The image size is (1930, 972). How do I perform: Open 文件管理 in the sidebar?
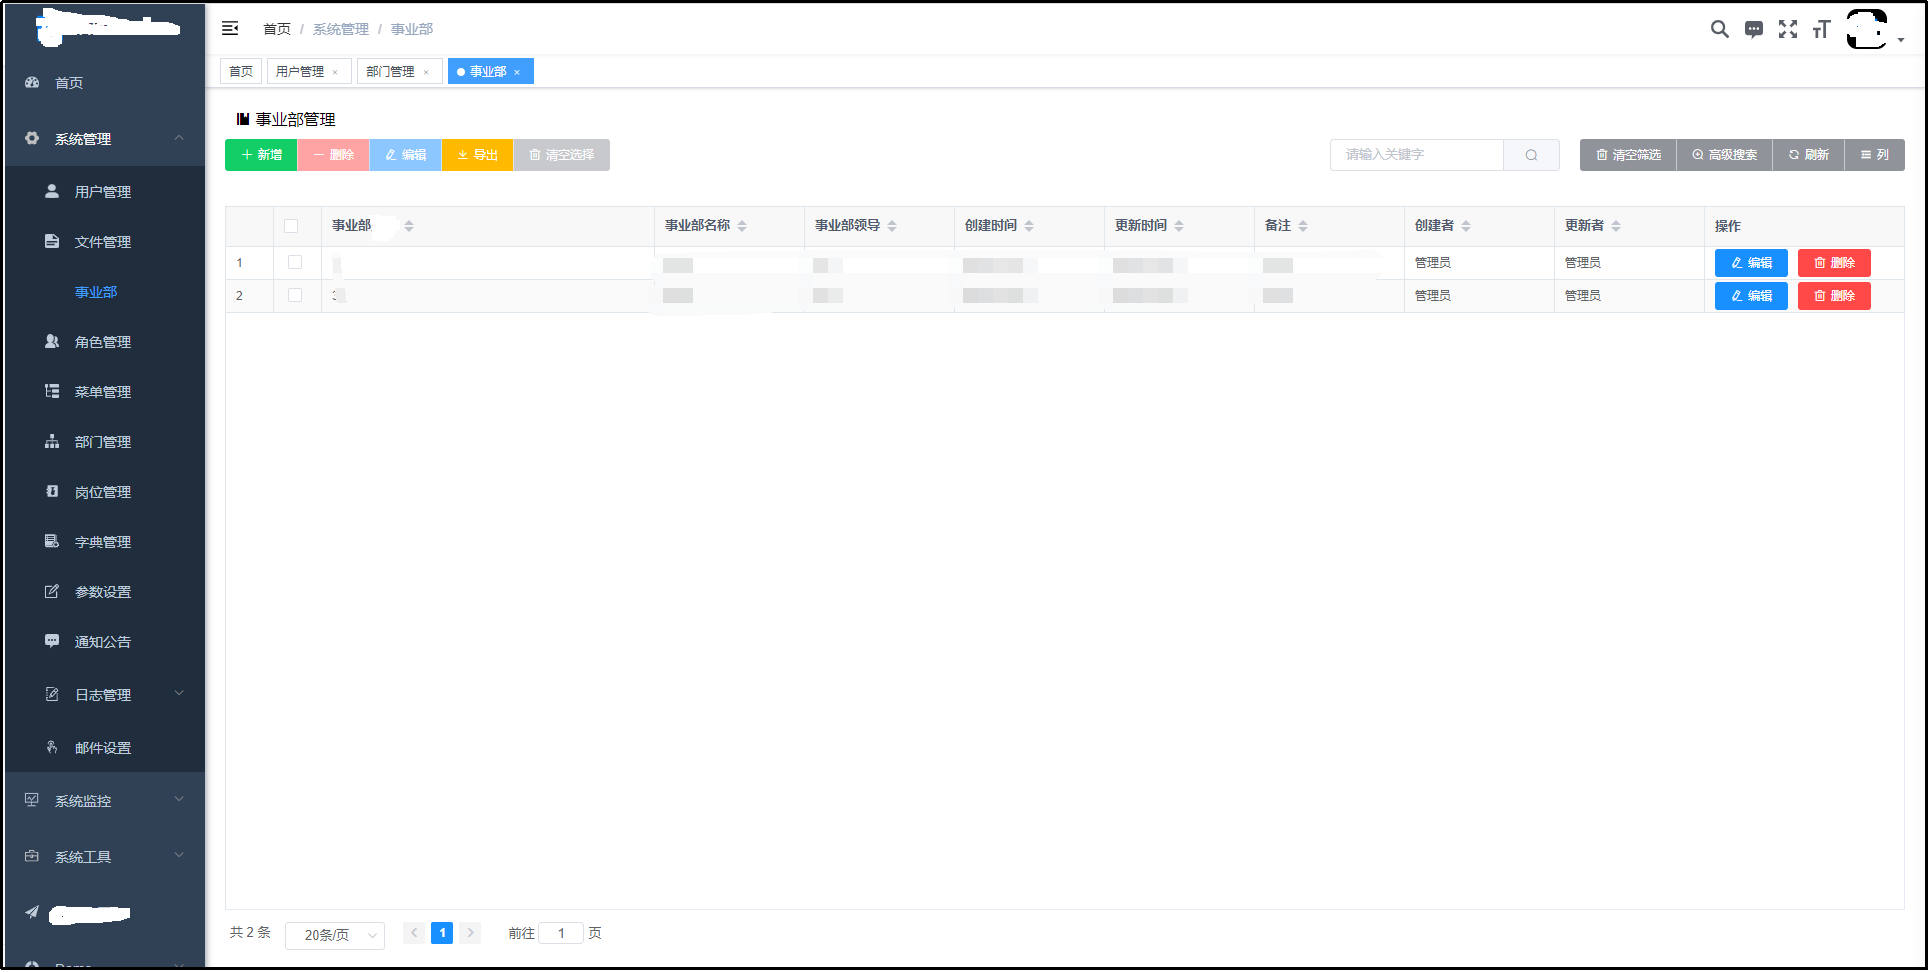click(103, 242)
